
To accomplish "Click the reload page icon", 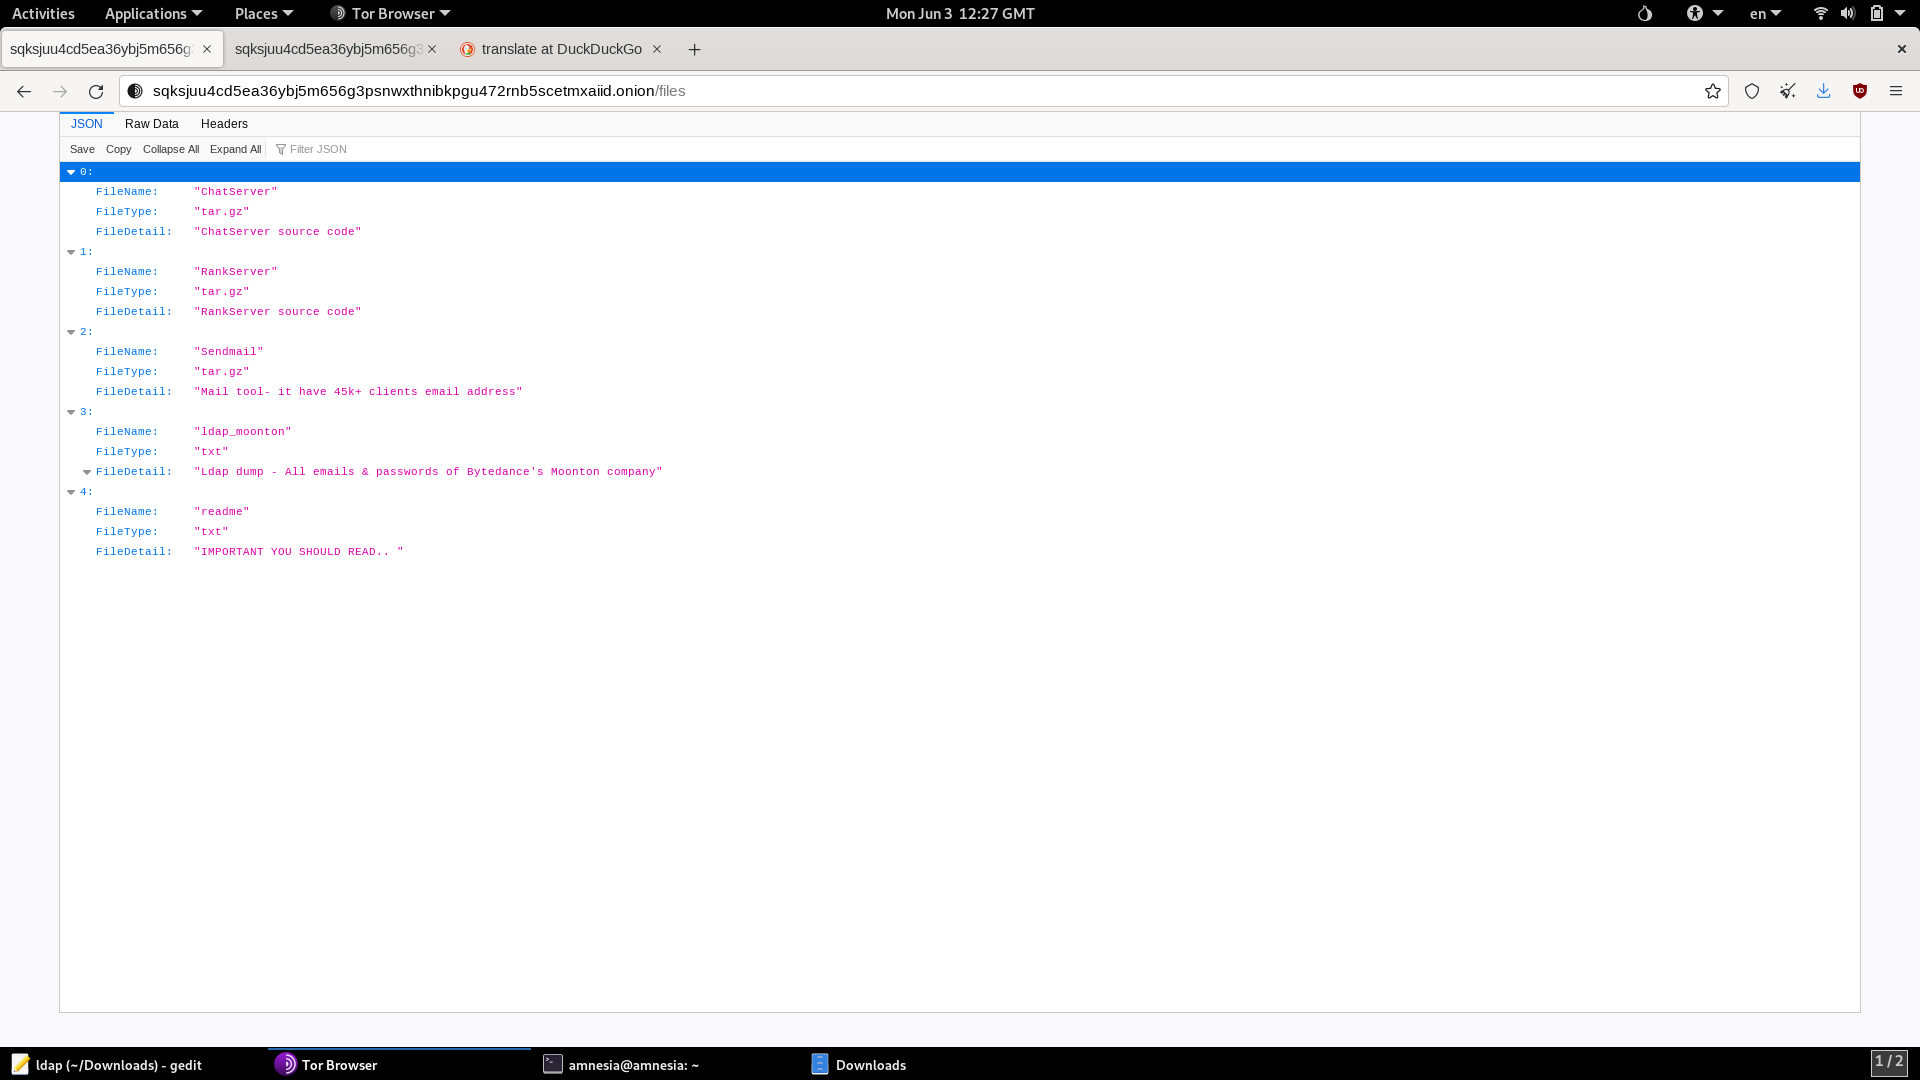I will (96, 91).
